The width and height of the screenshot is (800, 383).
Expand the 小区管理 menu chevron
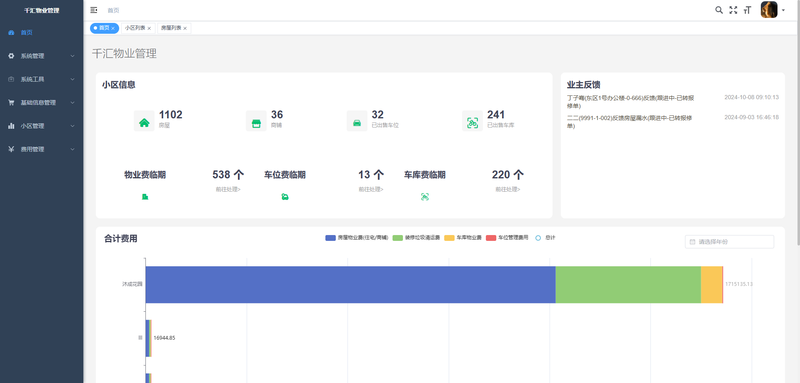point(72,126)
